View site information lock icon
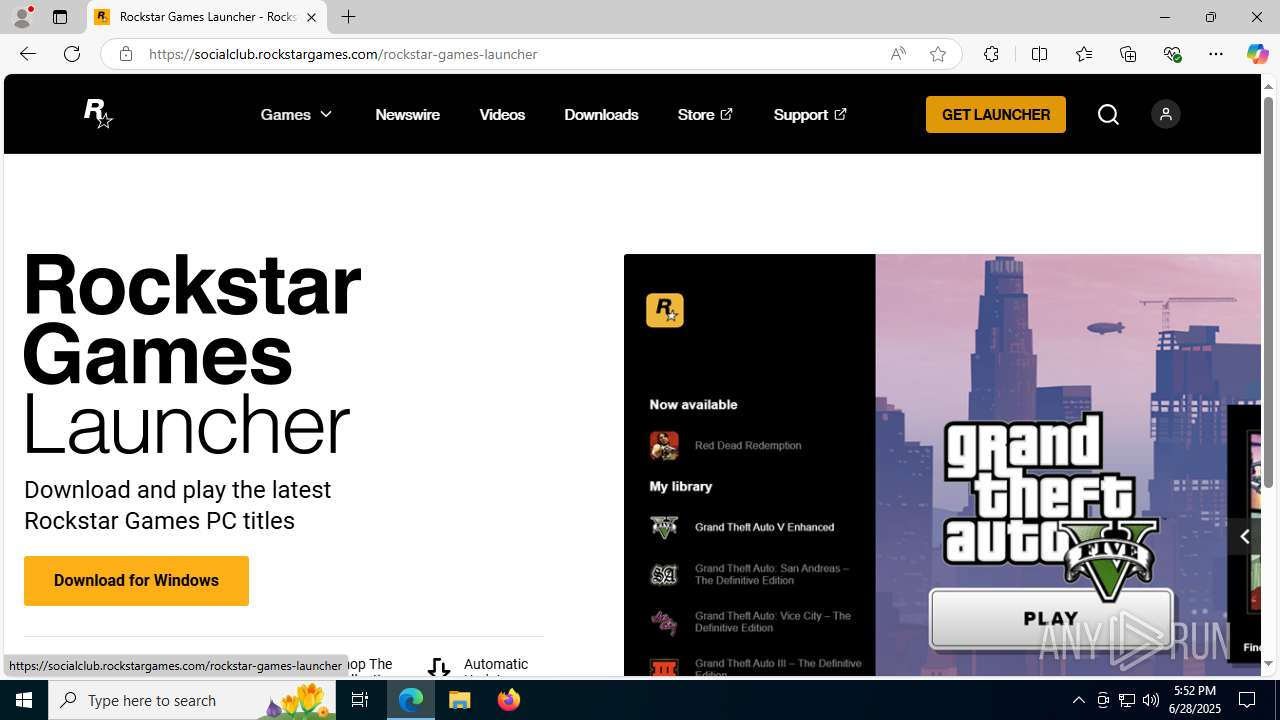The image size is (1280, 720). point(125,54)
